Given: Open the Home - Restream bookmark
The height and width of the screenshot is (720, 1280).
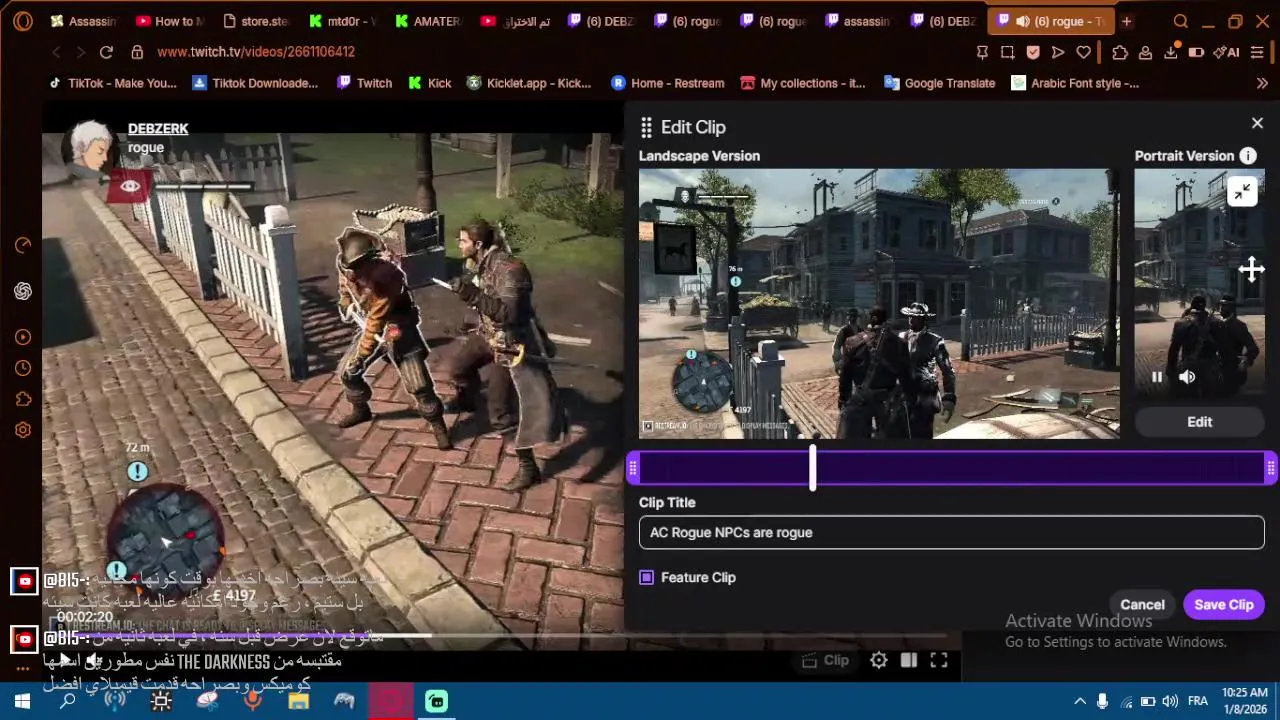Looking at the screenshot, I should (x=668, y=83).
